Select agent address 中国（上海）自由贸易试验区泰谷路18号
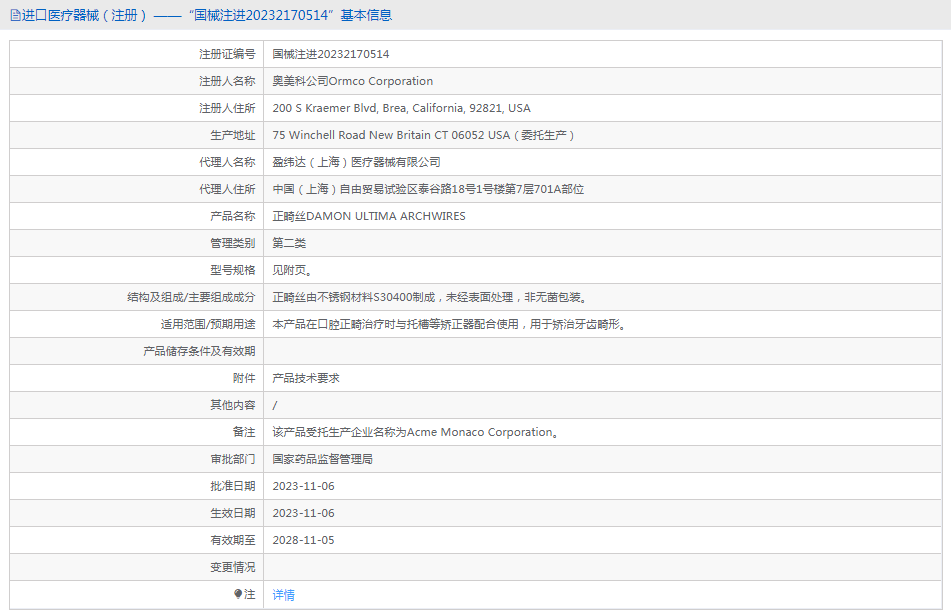This screenshot has width=951, height=612. (x=428, y=189)
